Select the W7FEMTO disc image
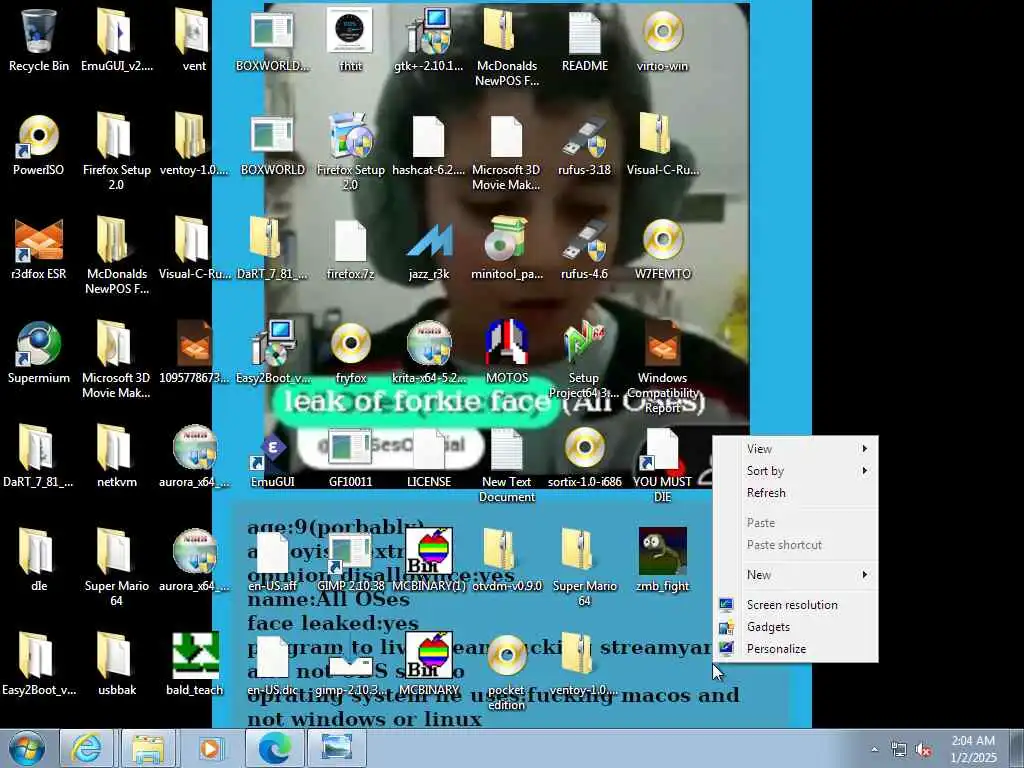 pos(662,248)
